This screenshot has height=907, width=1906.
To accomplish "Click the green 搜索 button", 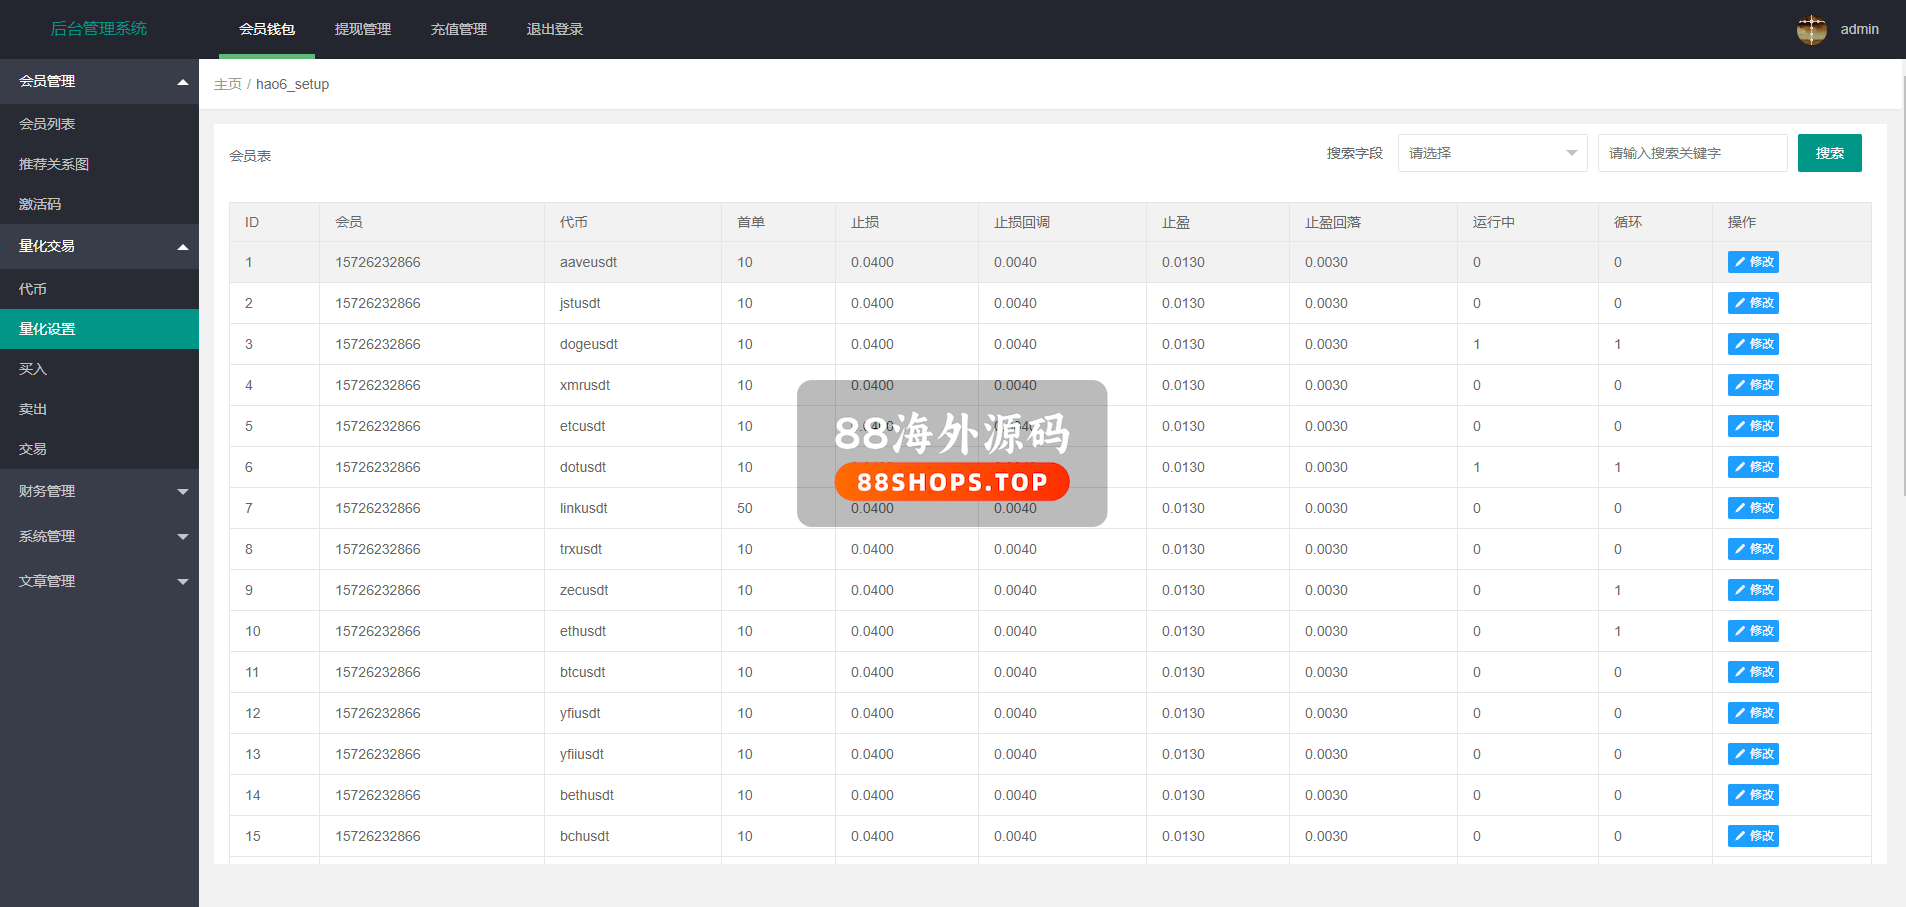I will 1829,153.
